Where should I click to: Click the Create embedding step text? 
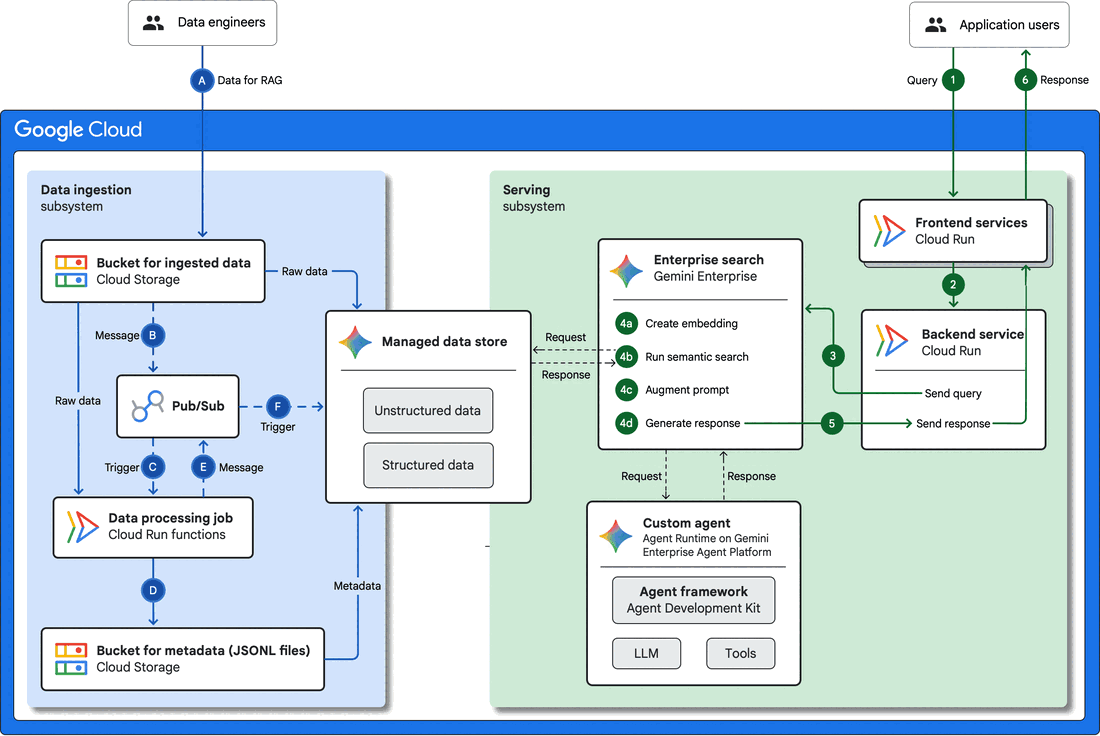click(691, 323)
